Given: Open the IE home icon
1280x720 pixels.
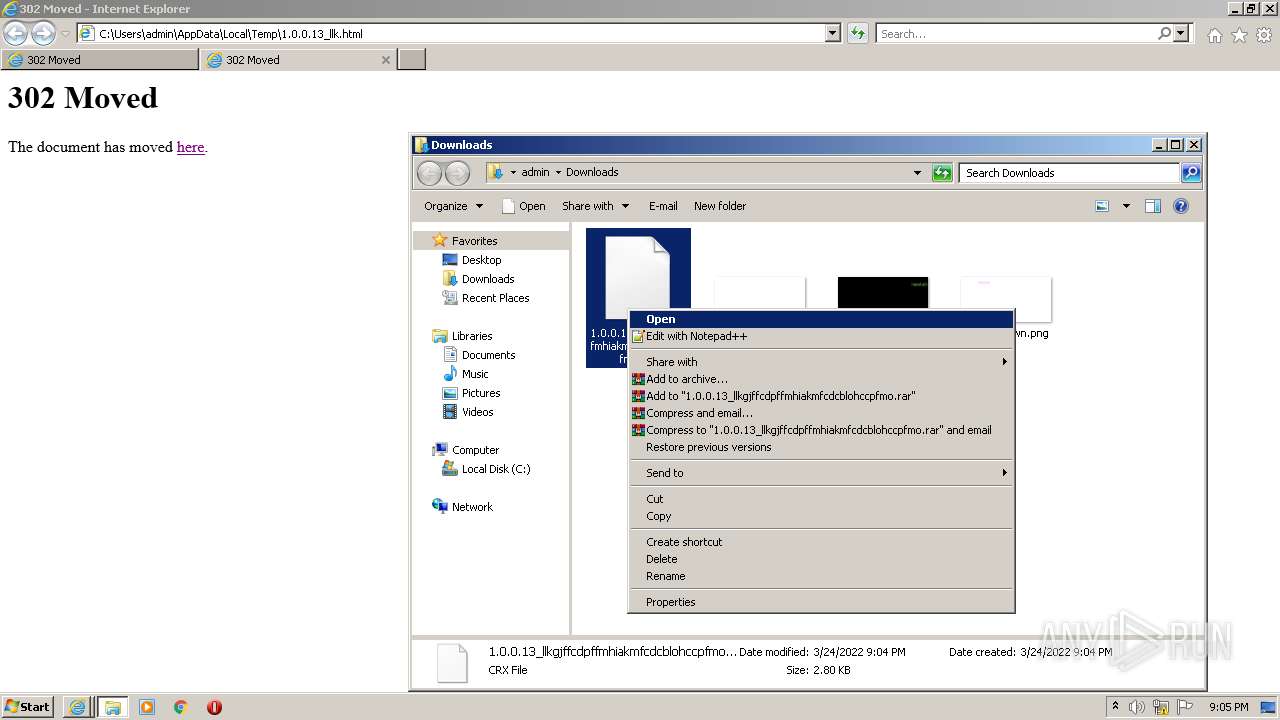Looking at the screenshot, I should 1214,35.
